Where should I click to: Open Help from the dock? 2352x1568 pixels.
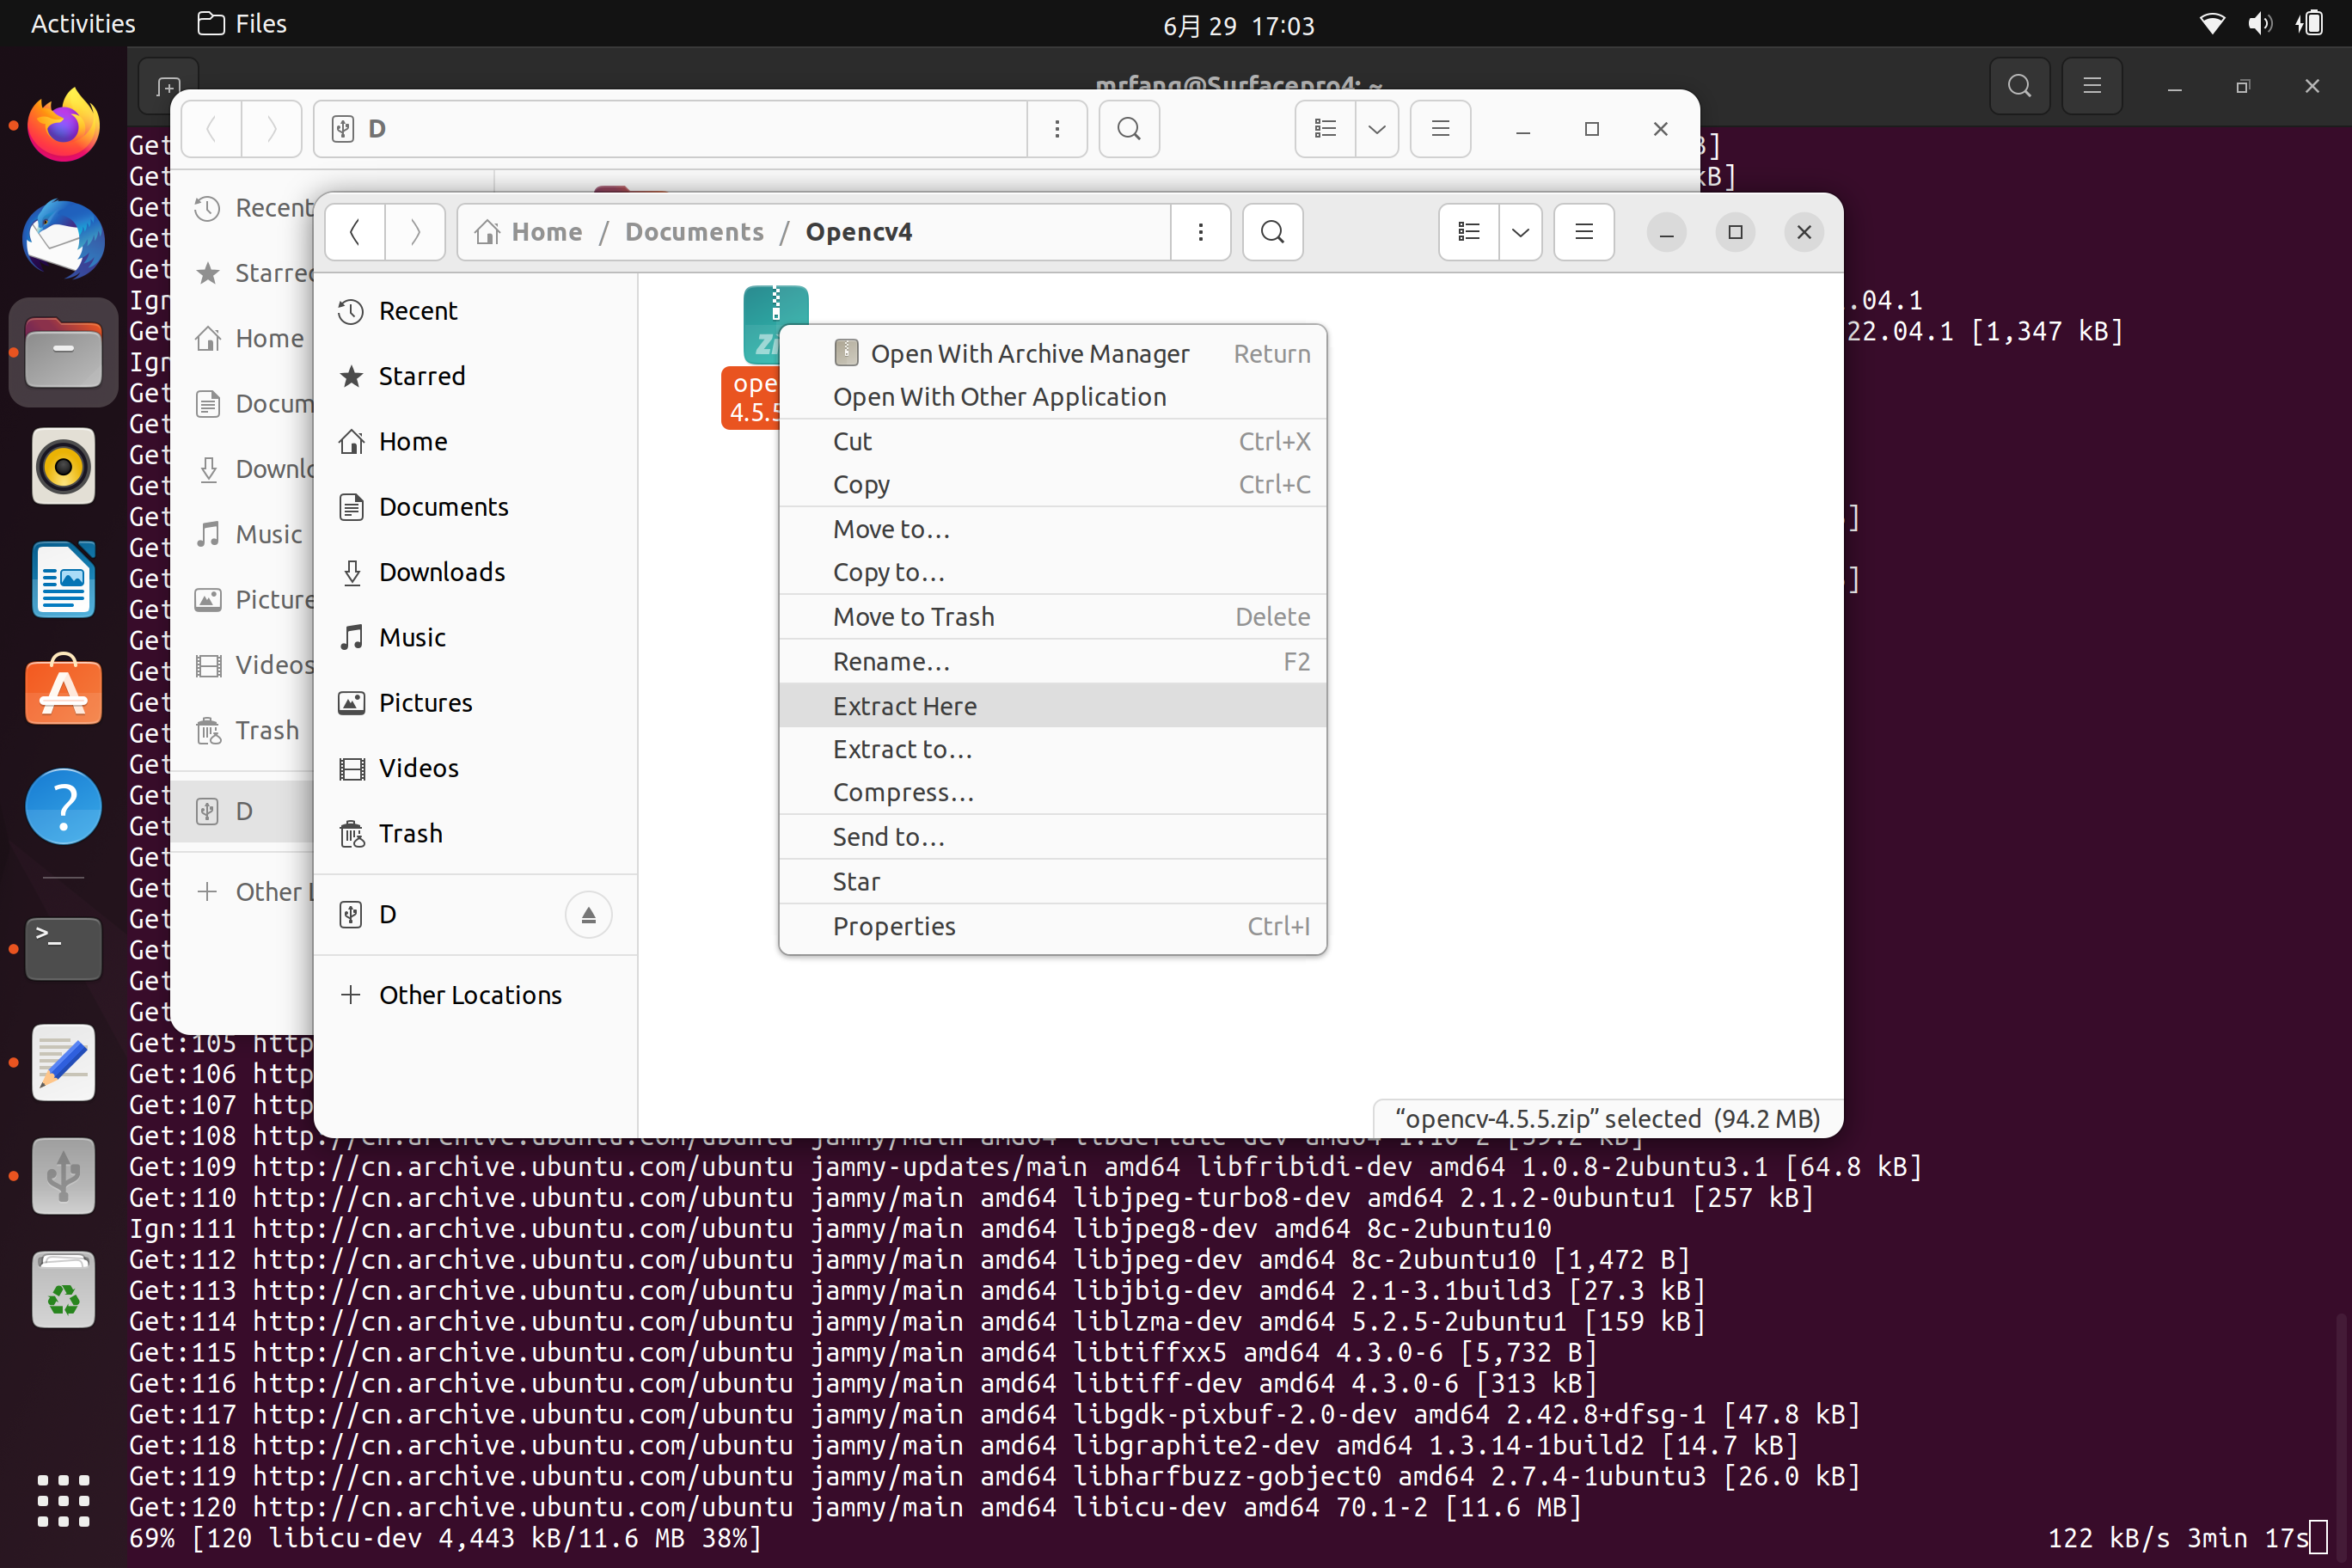point(63,806)
